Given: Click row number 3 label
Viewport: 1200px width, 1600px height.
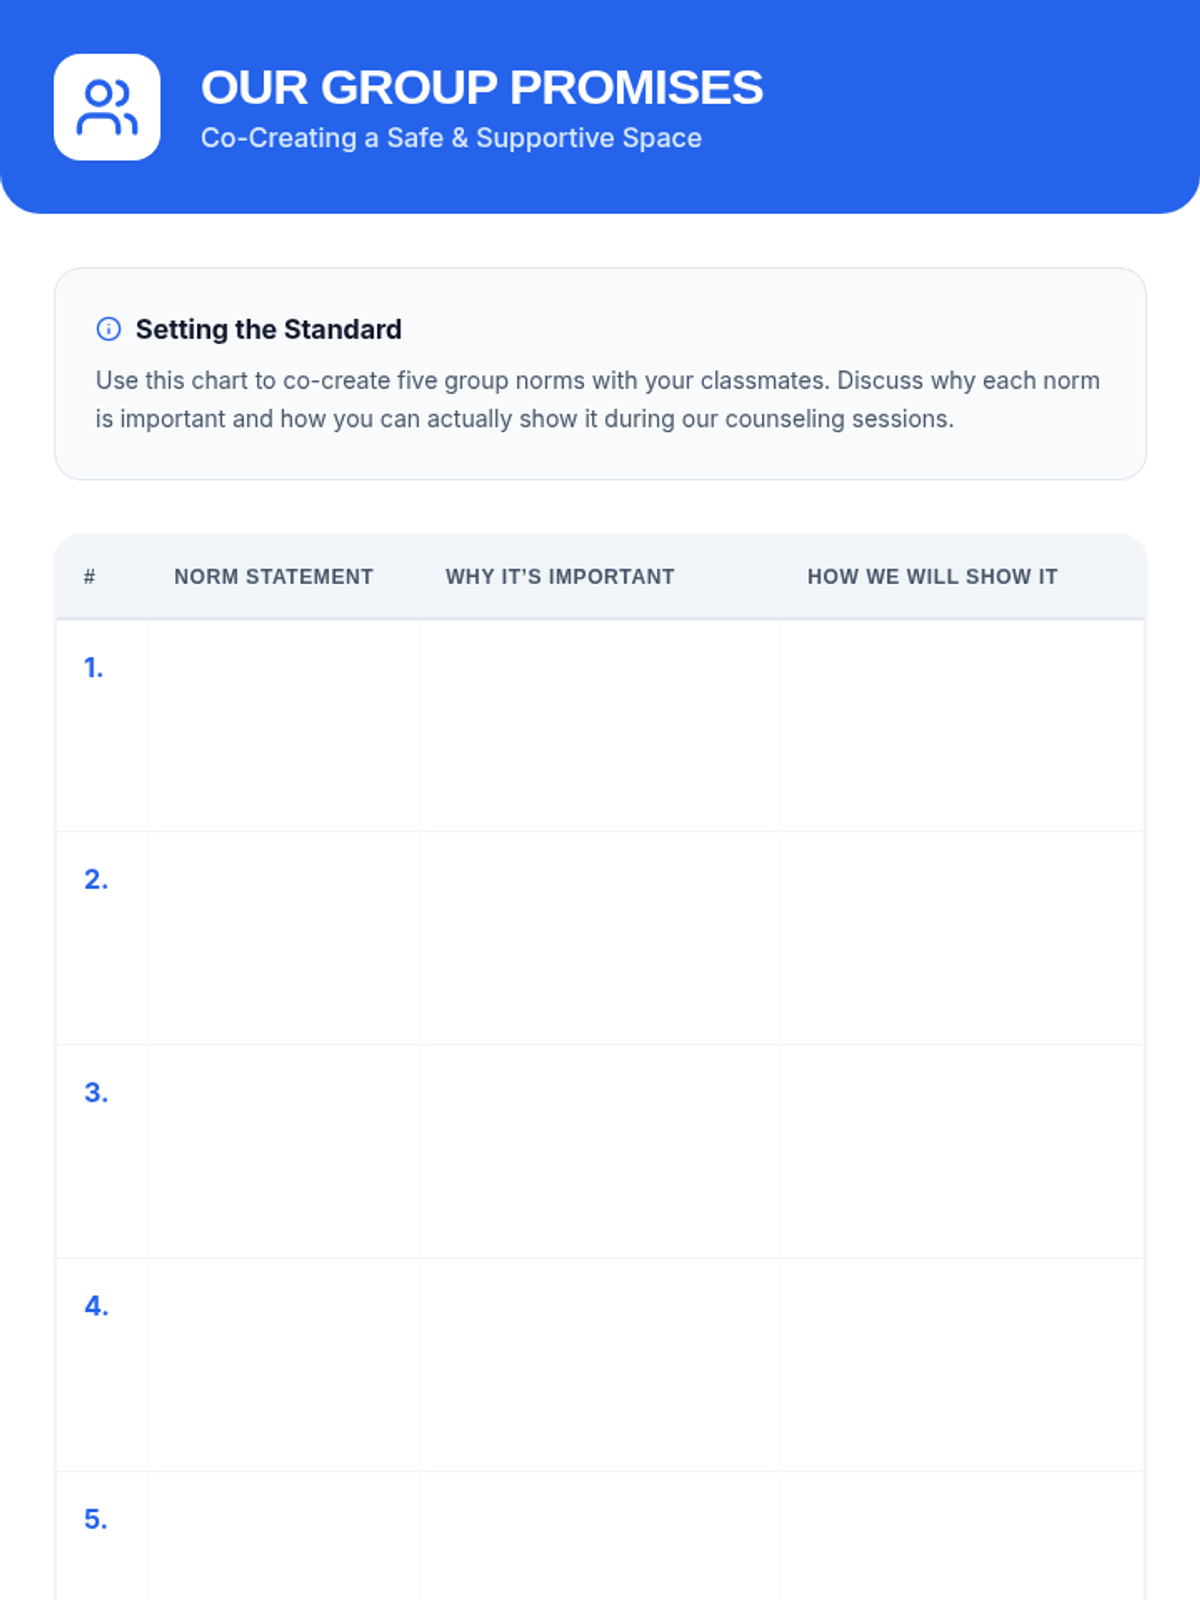Looking at the screenshot, I should point(96,1093).
